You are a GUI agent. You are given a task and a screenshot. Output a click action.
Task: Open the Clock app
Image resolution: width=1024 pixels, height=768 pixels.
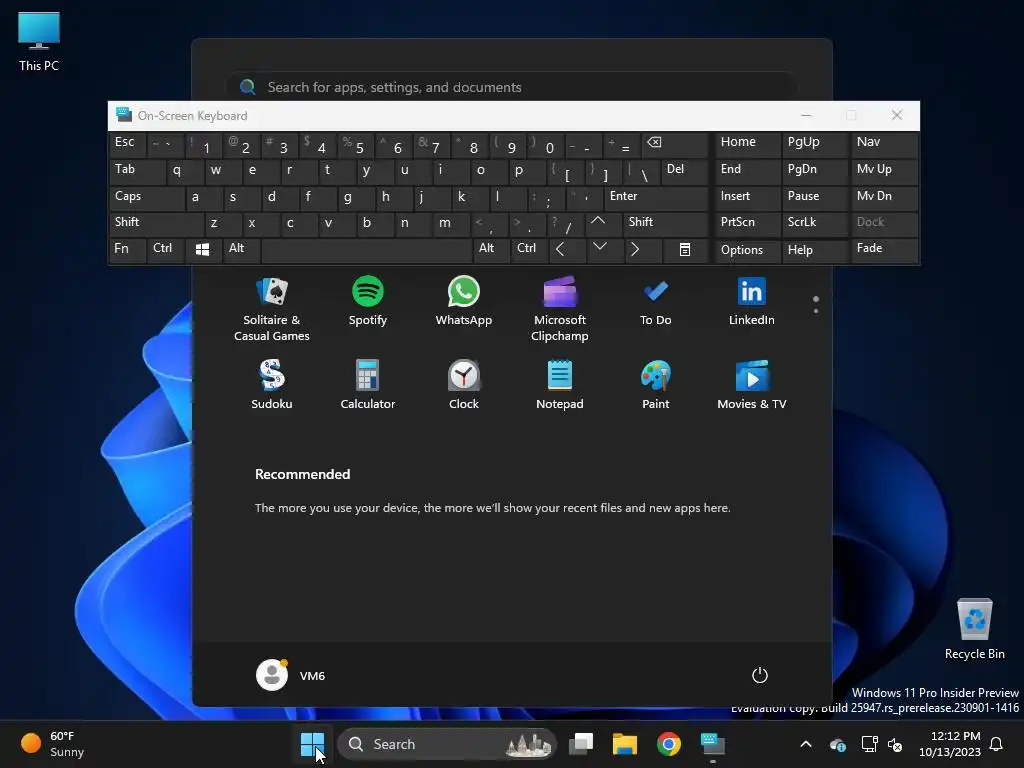[x=464, y=385]
